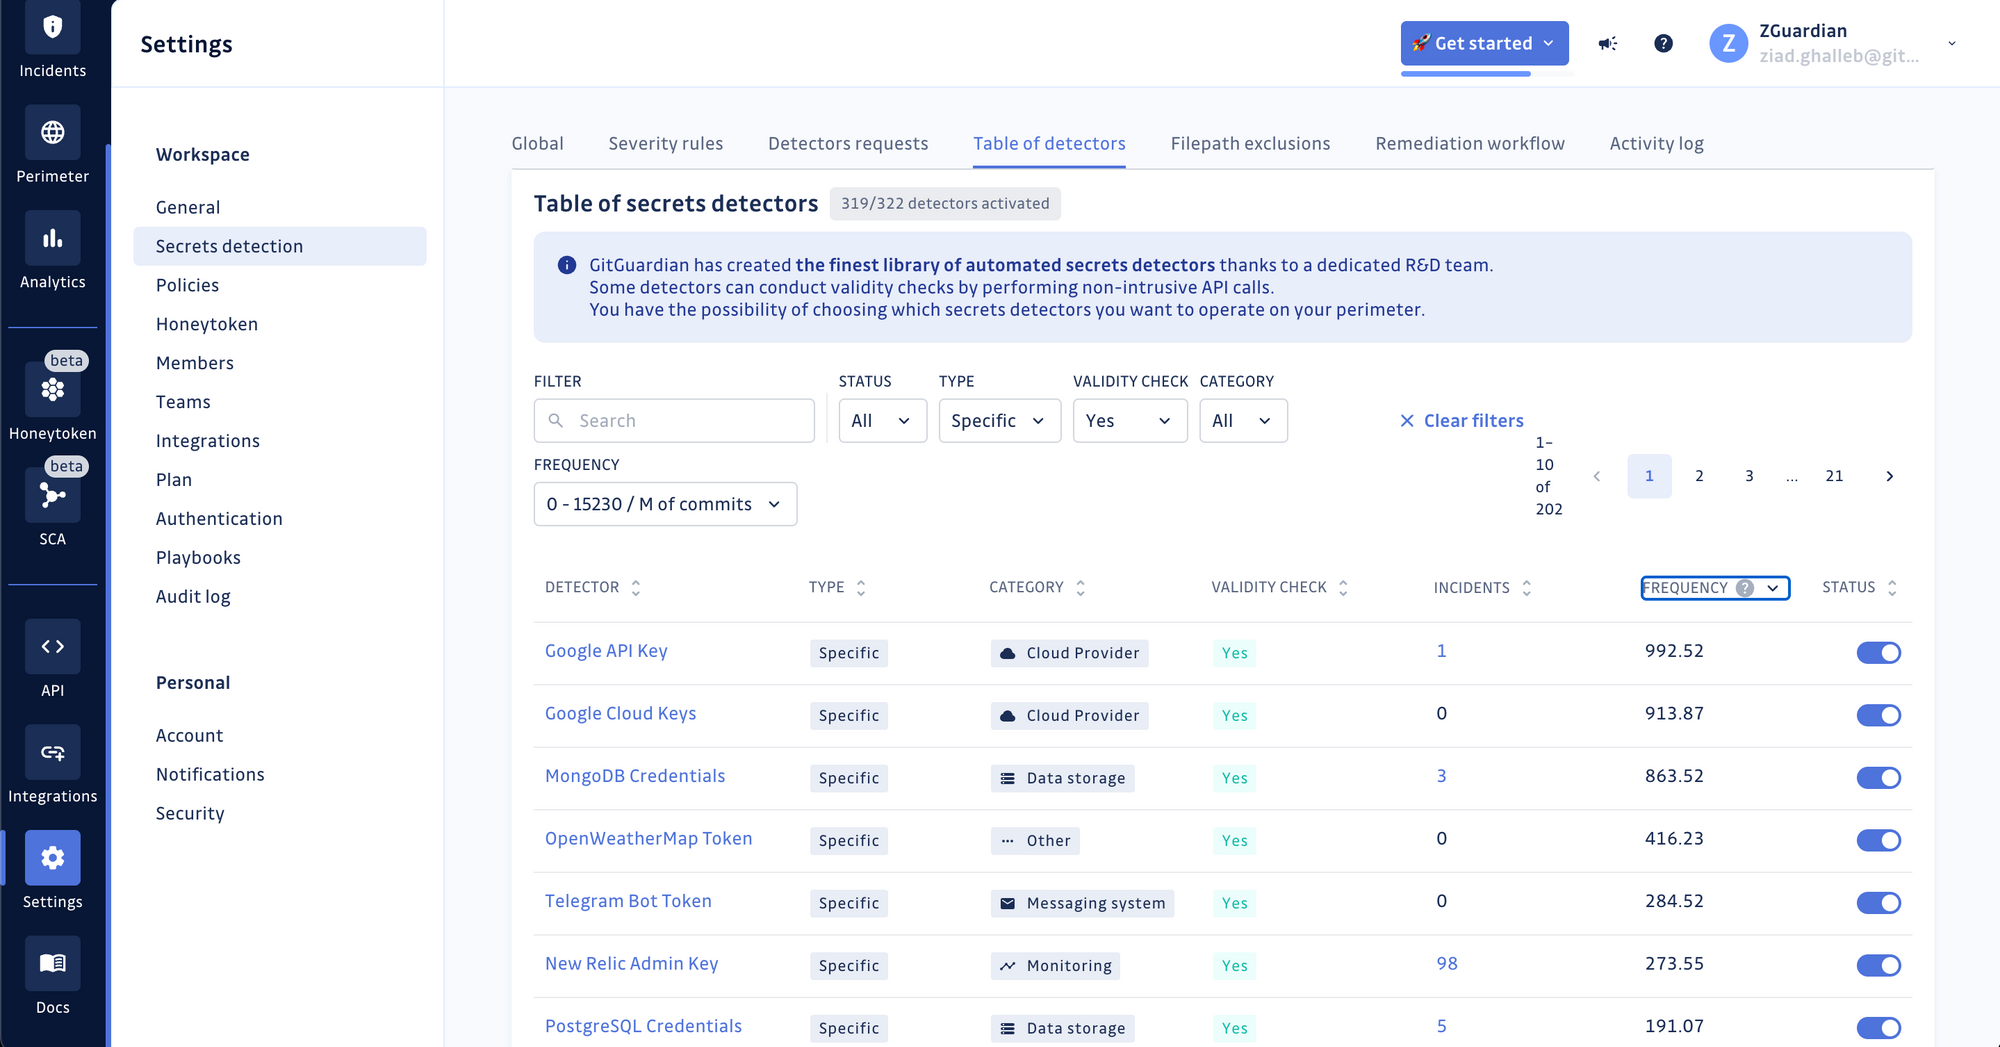The image size is (2000, 1047).
Task: Open the API code icon
Action: point(52,647)
